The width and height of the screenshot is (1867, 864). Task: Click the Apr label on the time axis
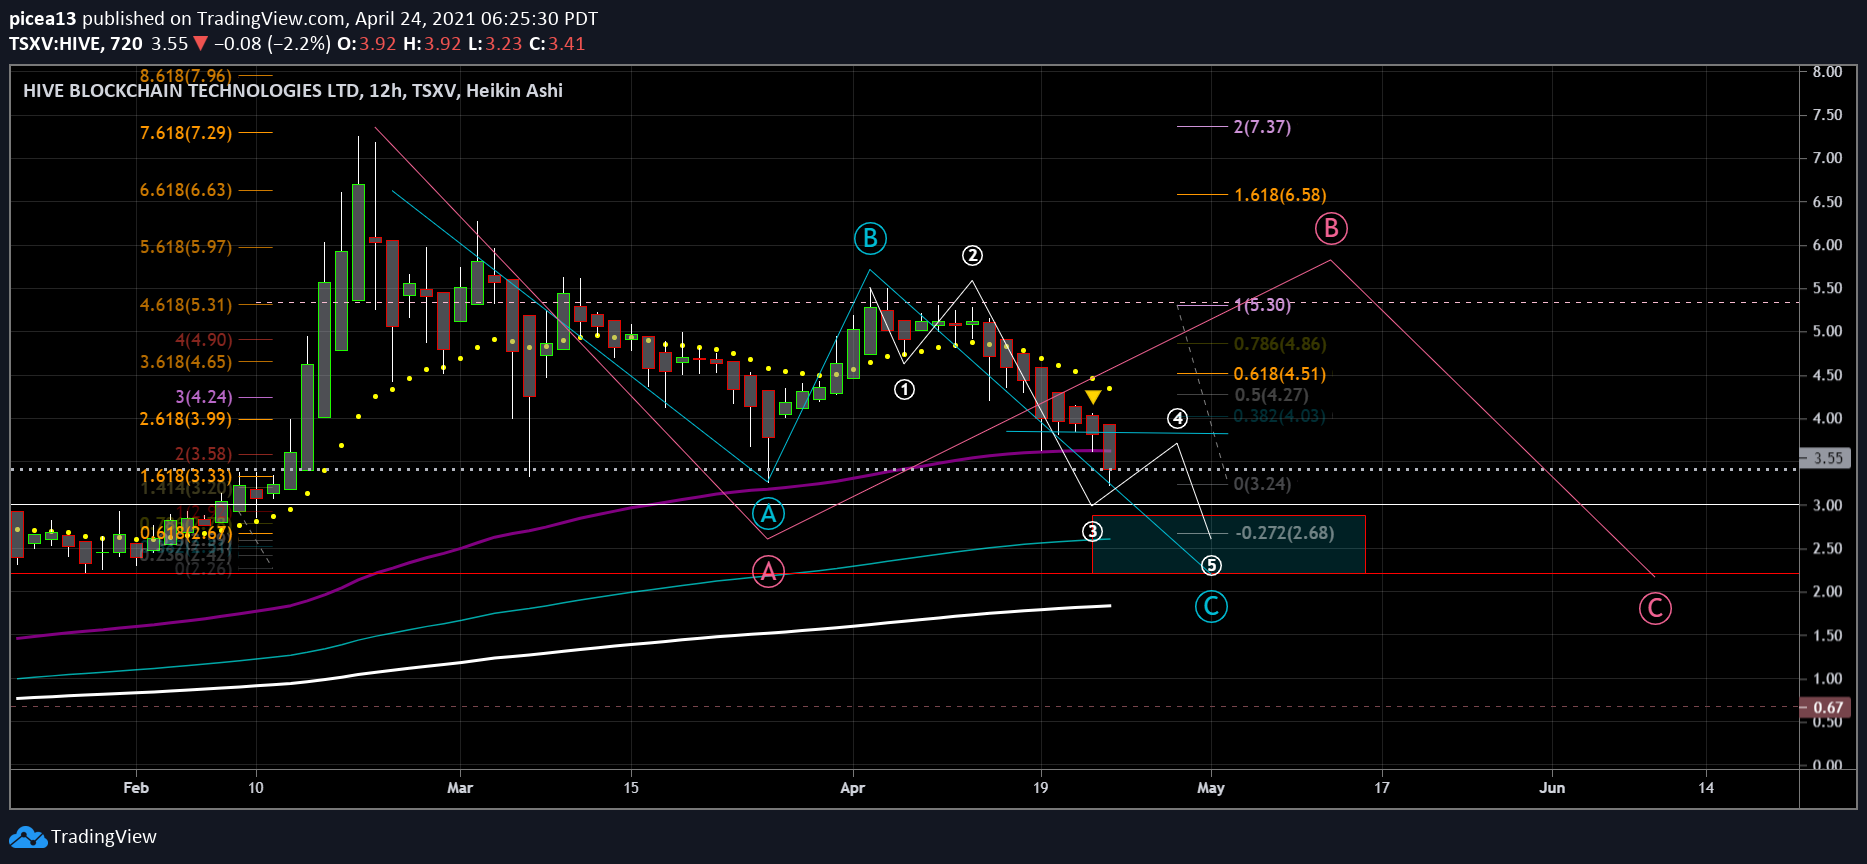pyautogui.click(x=853, y=788)
